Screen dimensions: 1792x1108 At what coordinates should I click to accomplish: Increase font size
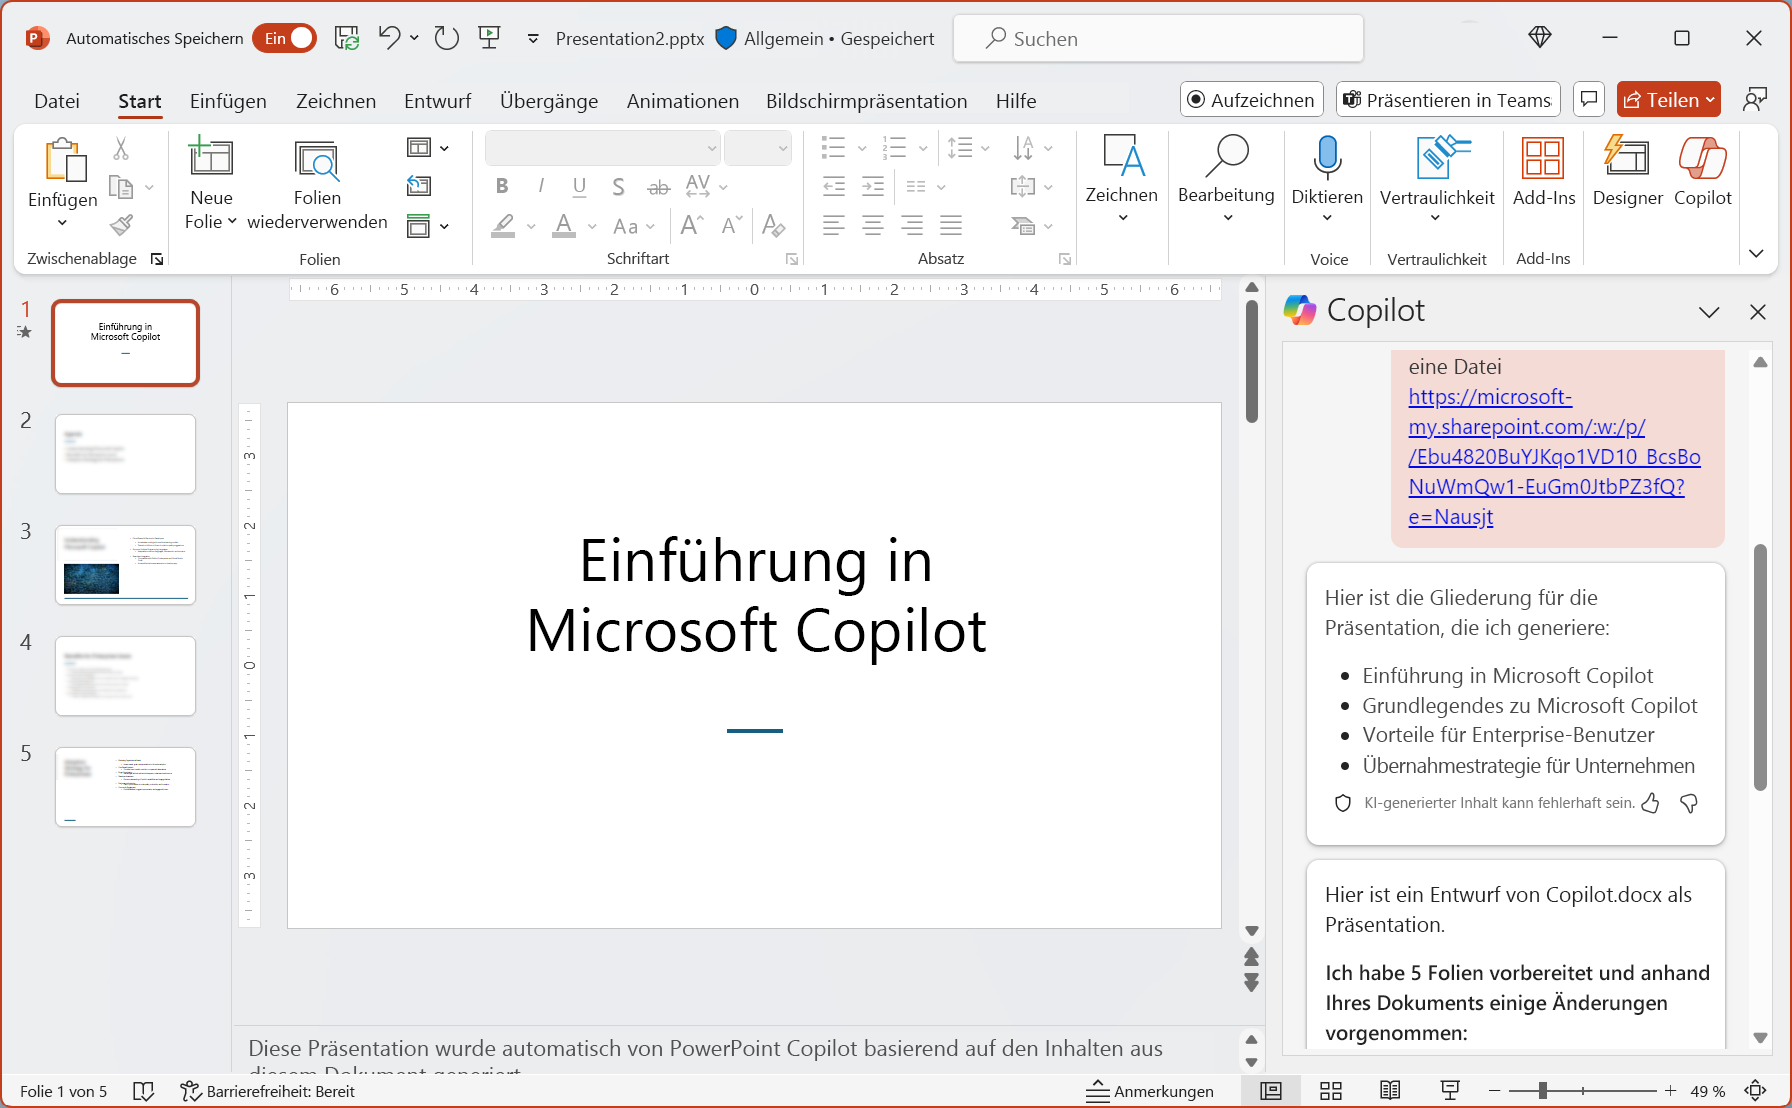pyautogui.click(x=692, y=225)
